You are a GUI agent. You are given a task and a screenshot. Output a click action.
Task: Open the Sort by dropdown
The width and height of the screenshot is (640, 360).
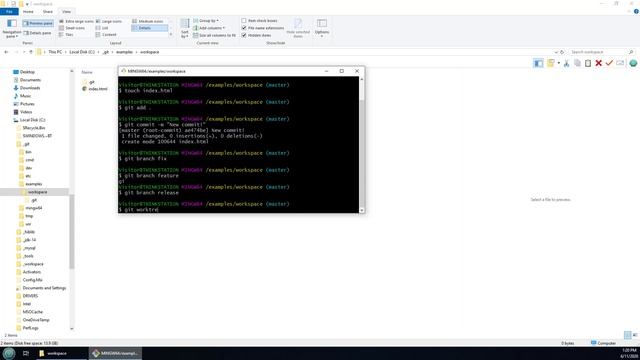[x=185, y=28]
